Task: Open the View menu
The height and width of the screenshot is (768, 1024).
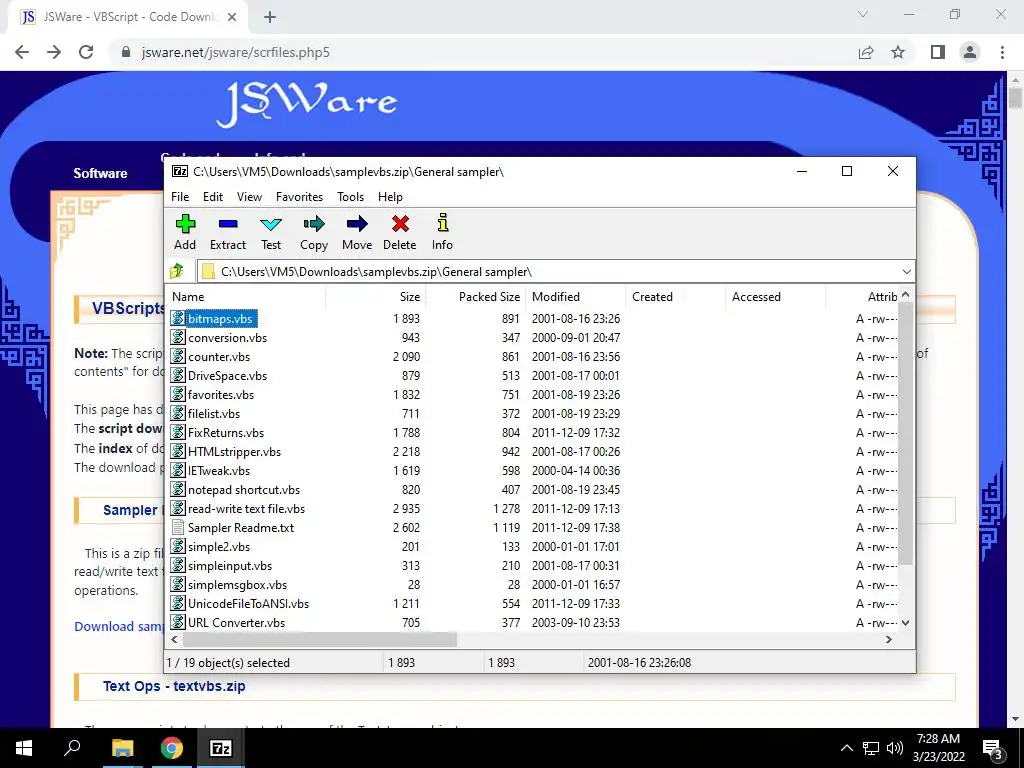Action: 249,197
